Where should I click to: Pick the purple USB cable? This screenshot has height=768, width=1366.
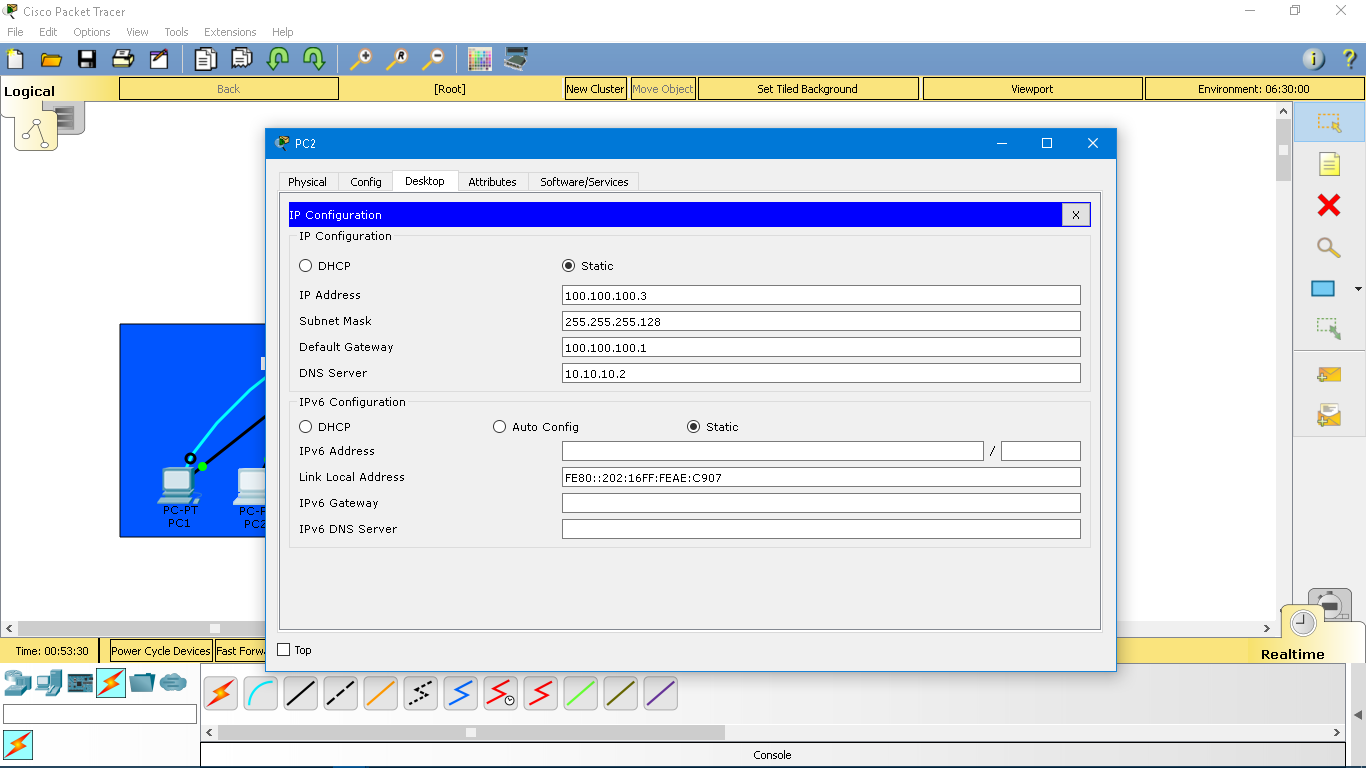tap(661, 693)
